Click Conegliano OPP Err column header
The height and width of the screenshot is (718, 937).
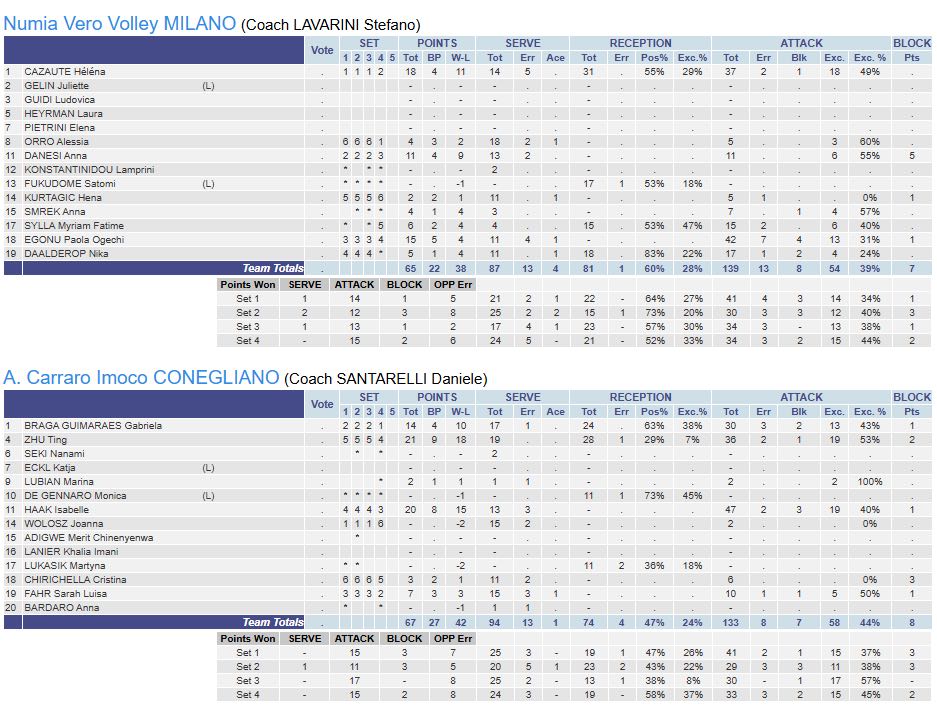[x=453, y=639]
